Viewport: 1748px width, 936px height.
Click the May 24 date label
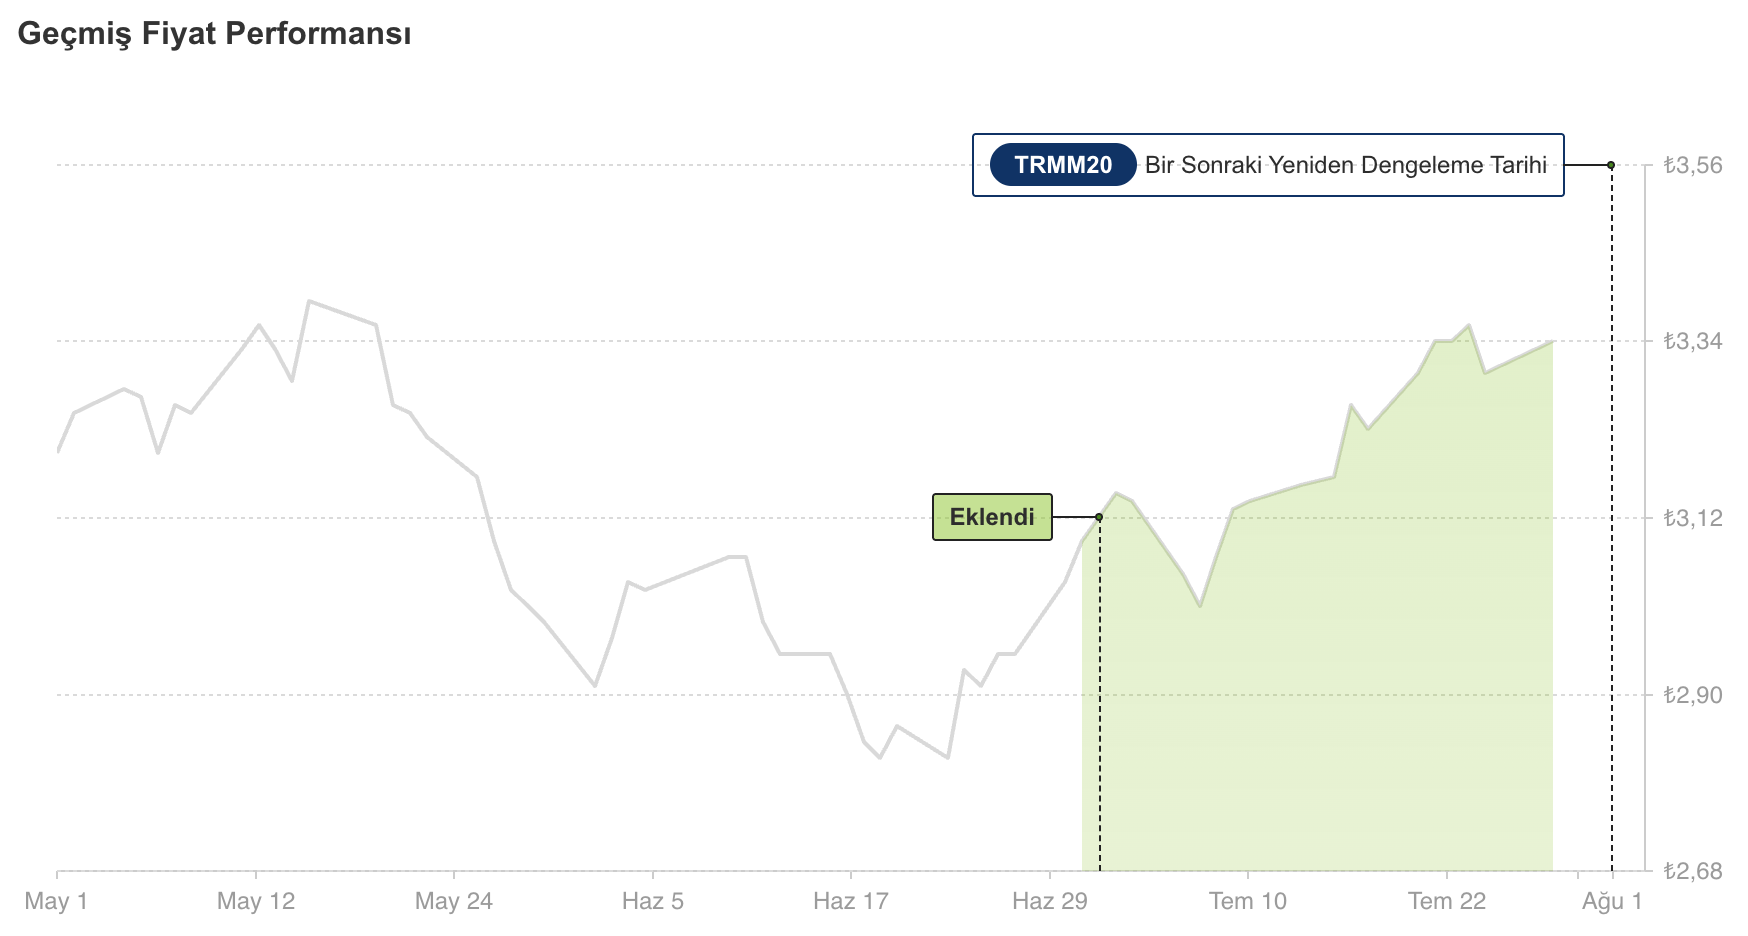coord(454,901)
